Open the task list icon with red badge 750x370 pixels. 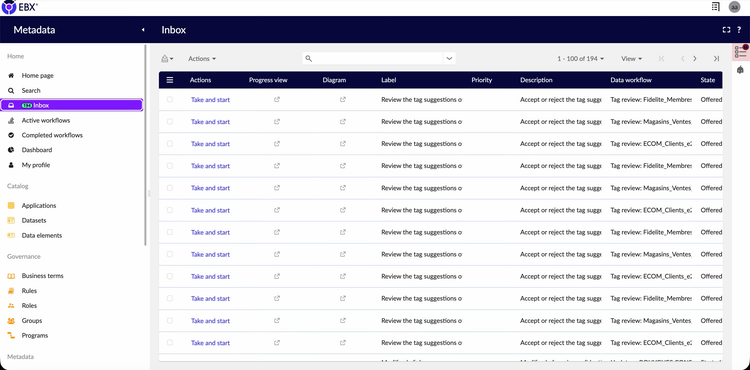coord(741,51)
